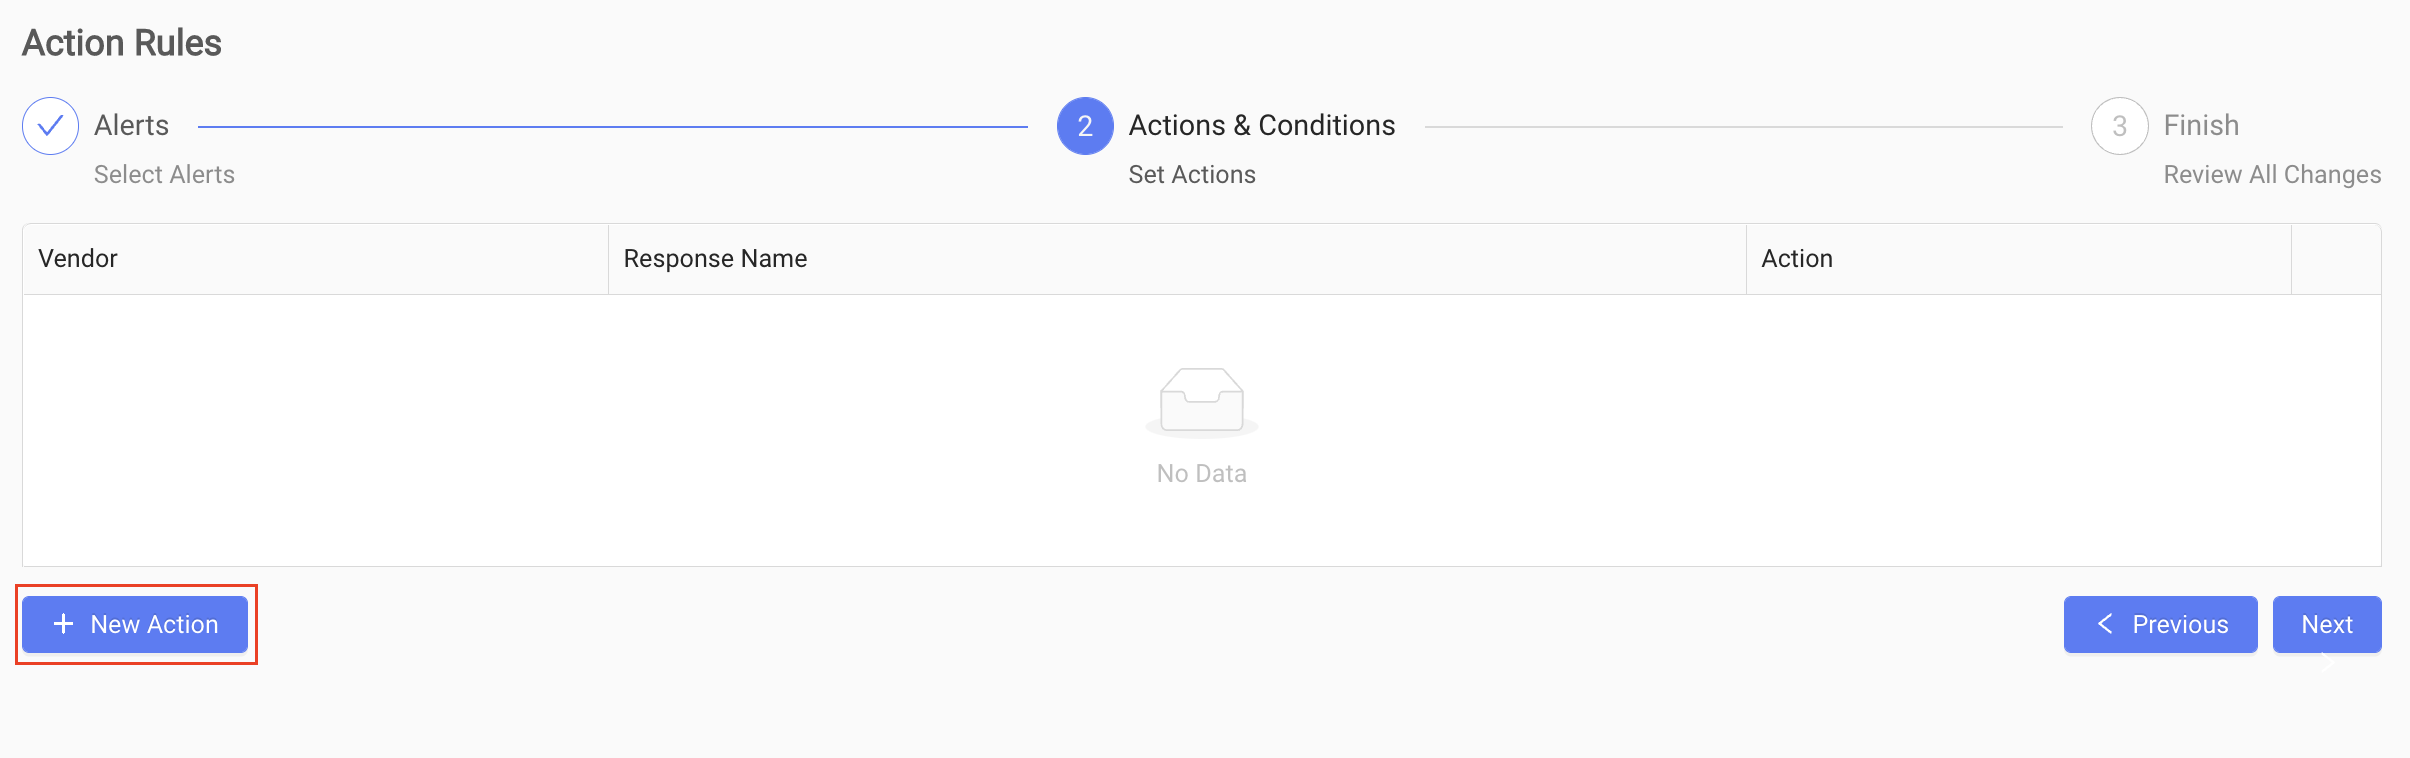
Task: Select the Actions & Conditions step
Action: click(1262, 125)
